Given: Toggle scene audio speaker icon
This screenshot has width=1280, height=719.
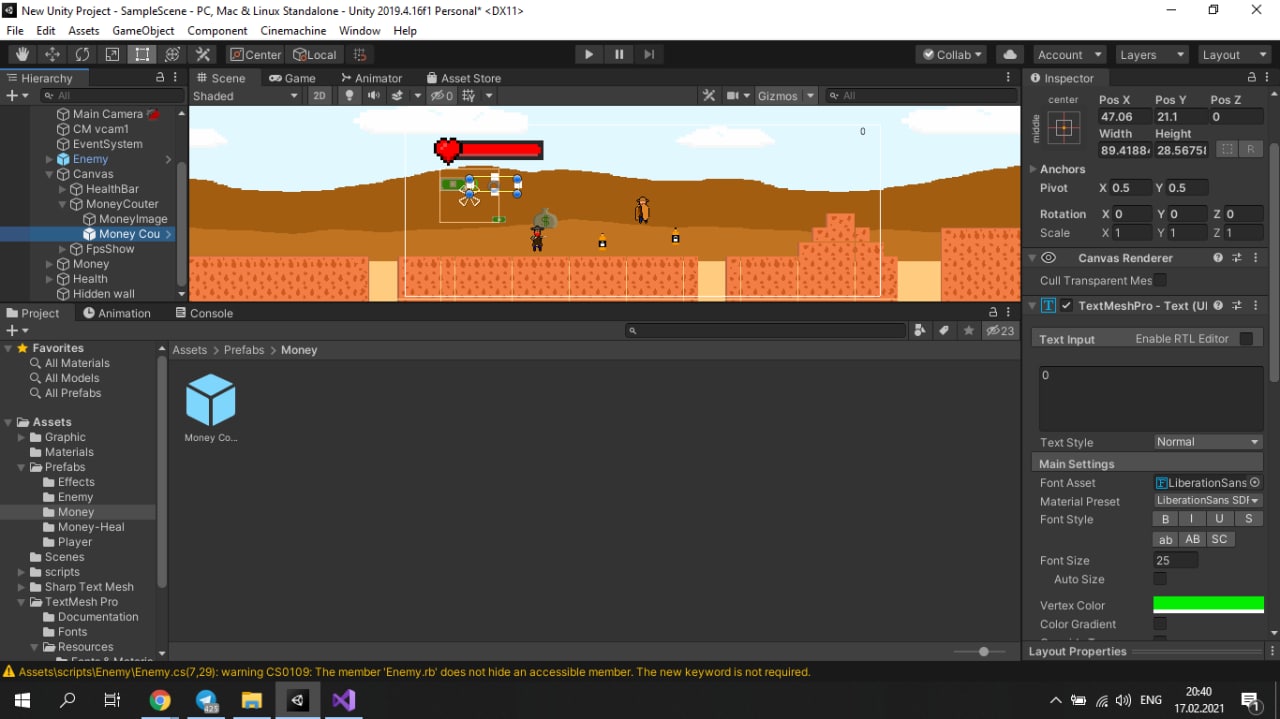Looking at the screenshot, I should [x=373, y=96].
